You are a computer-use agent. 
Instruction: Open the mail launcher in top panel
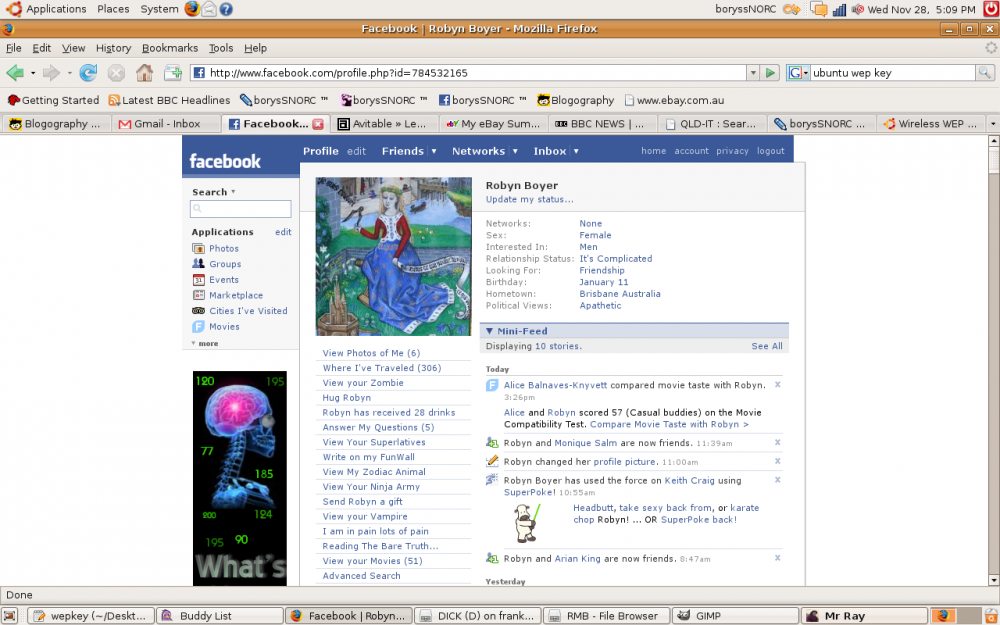pyautogui.click(x=209, y=9)
